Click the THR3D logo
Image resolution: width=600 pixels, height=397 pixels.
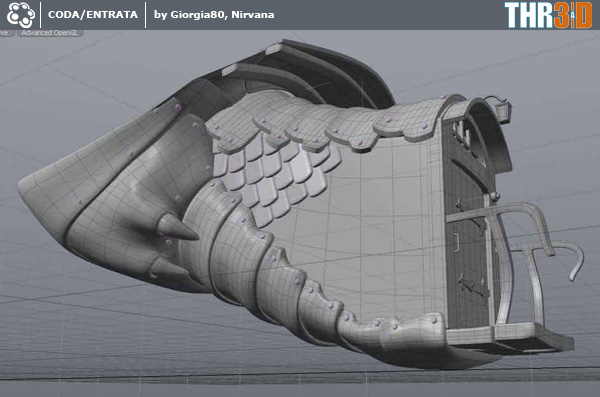point(548,15)
